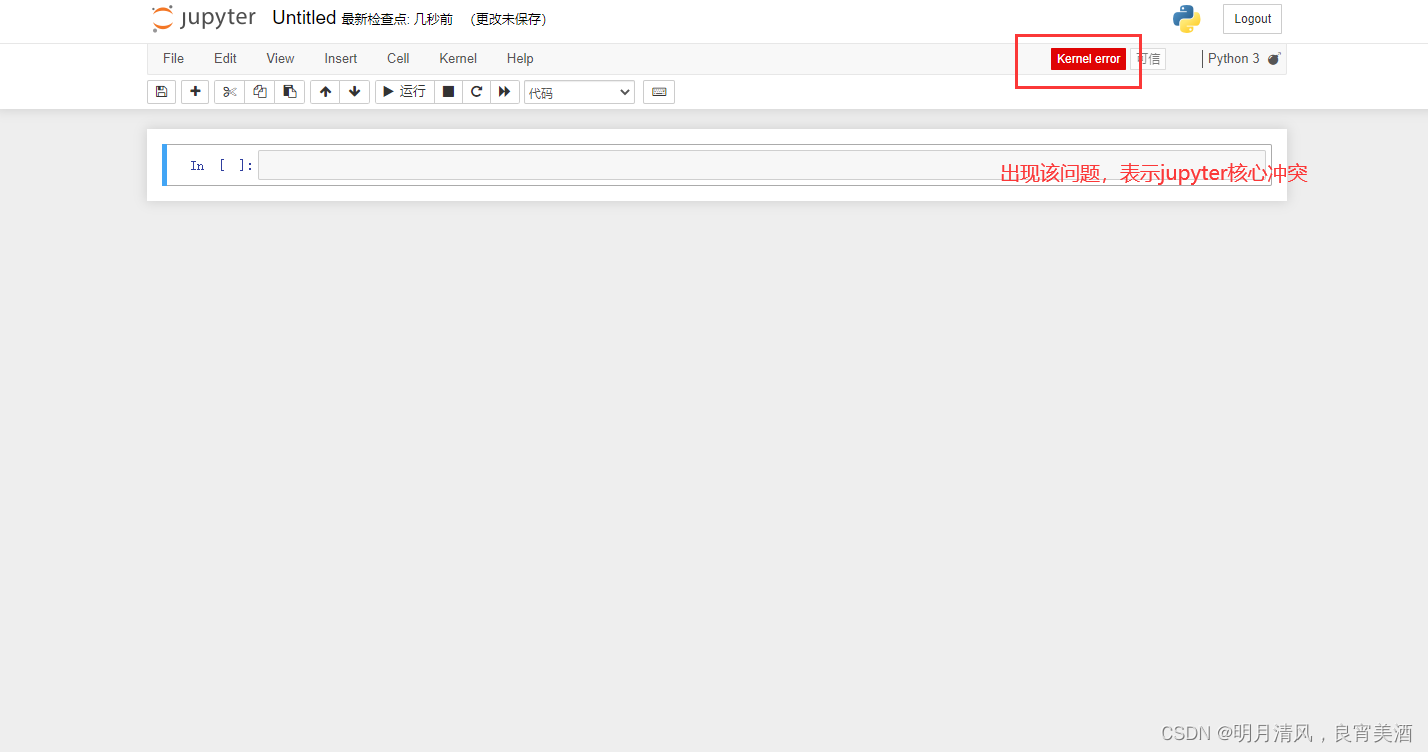Open the Kernel menu
1428x752 pixels.
coord(458,59)
